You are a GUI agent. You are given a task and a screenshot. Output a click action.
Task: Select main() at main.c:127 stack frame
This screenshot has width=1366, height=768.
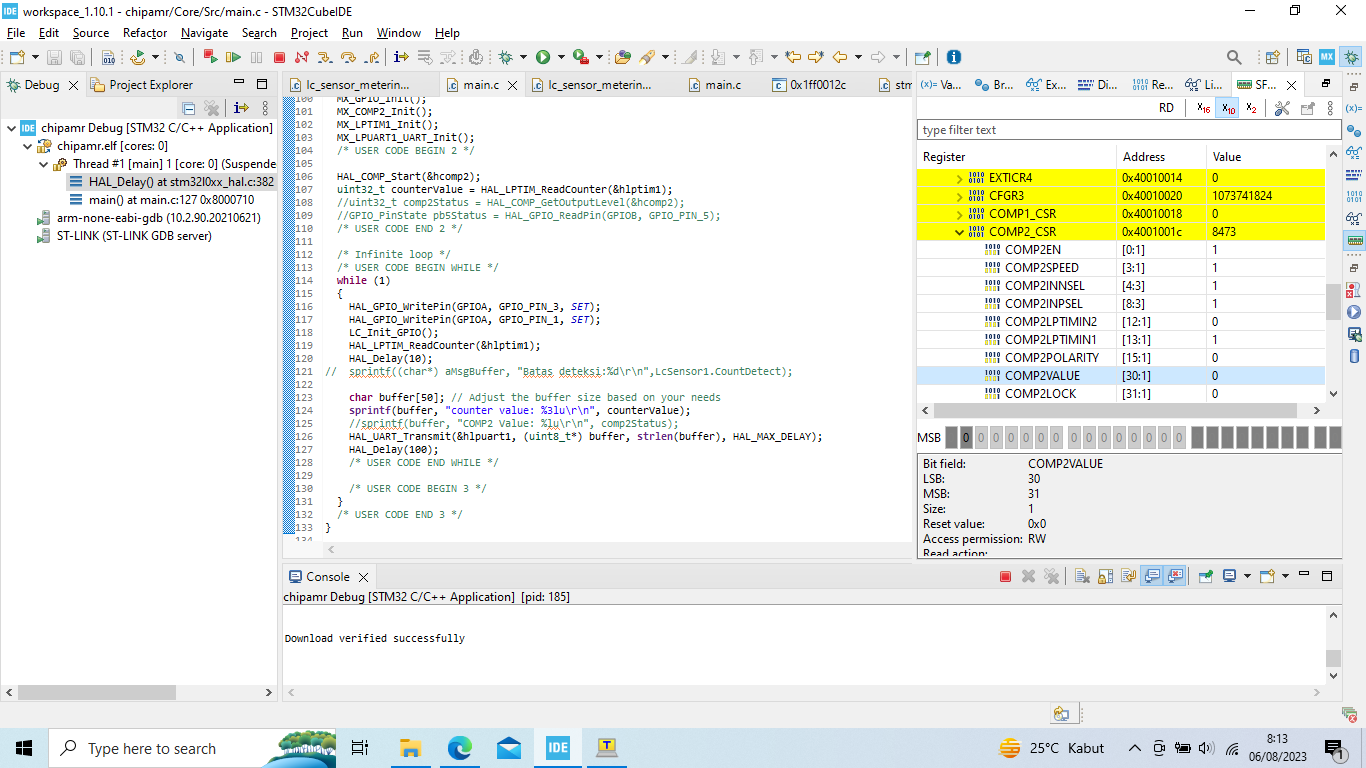[x=170, y=200]
